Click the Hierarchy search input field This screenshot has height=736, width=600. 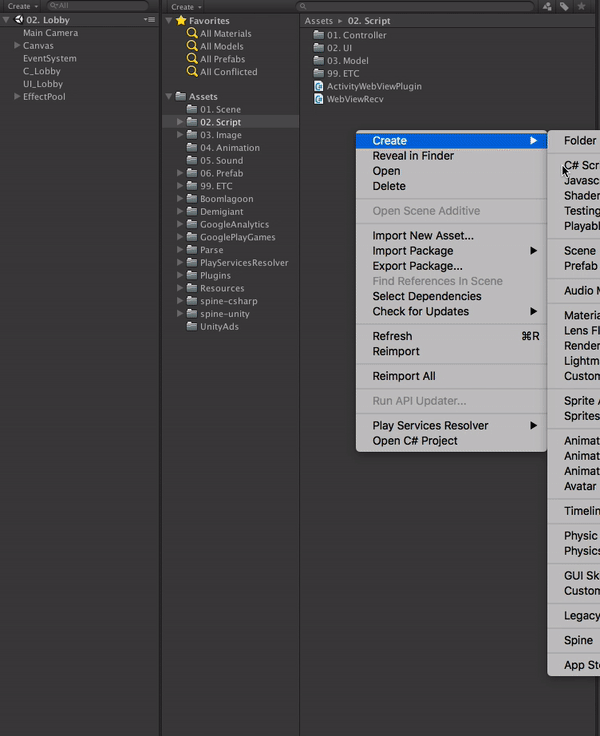[98, 6]
